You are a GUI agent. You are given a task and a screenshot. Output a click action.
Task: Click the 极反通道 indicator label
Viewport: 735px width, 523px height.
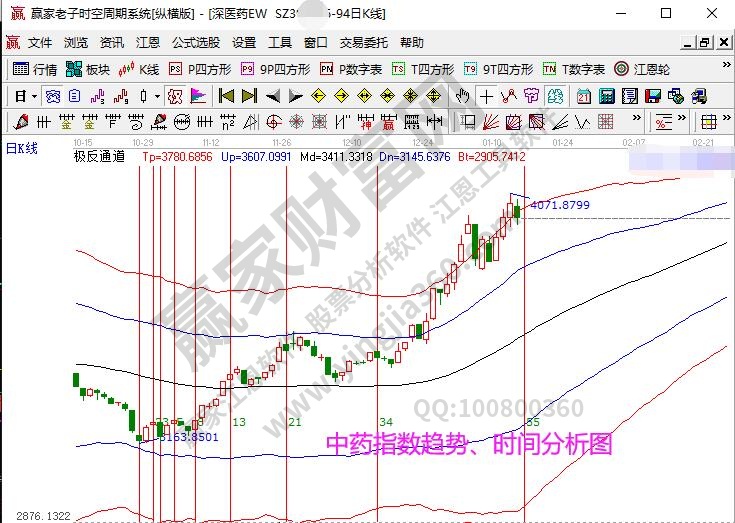pos(99,157)
